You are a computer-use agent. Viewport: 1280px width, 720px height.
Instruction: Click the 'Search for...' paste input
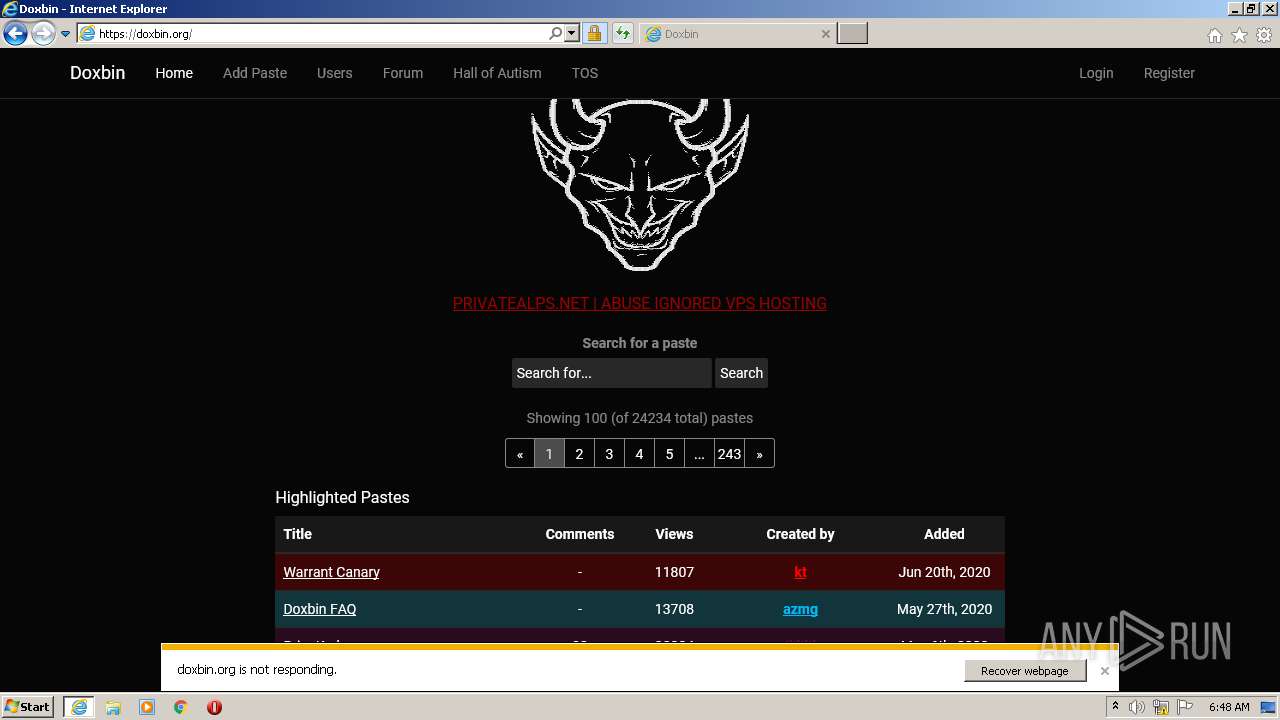point(611,373)
